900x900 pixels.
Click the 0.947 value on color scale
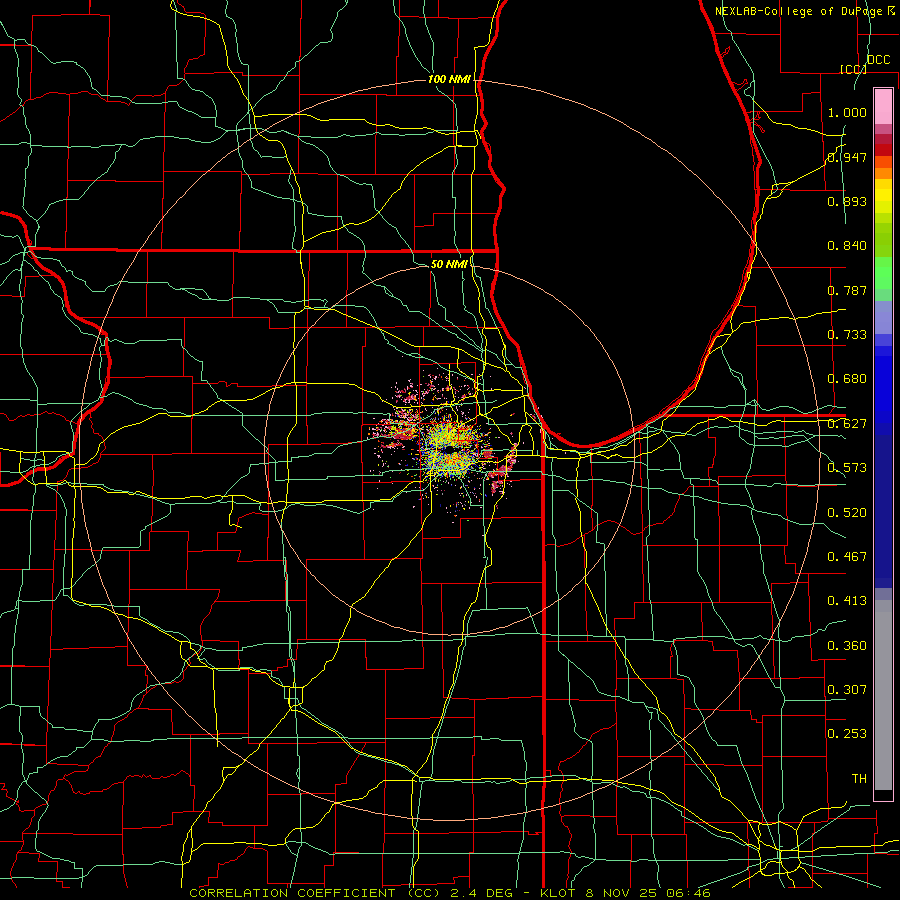pos(847,157)
